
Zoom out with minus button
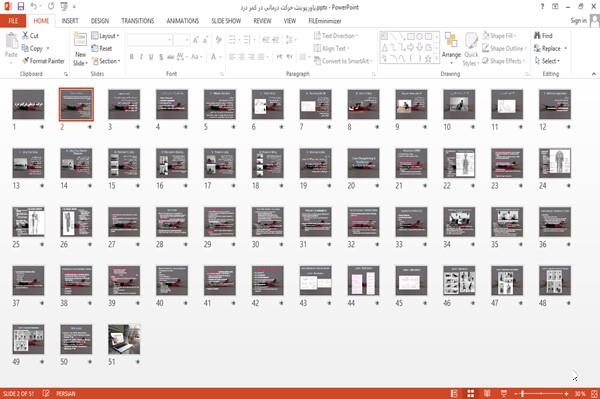[516, 394]
